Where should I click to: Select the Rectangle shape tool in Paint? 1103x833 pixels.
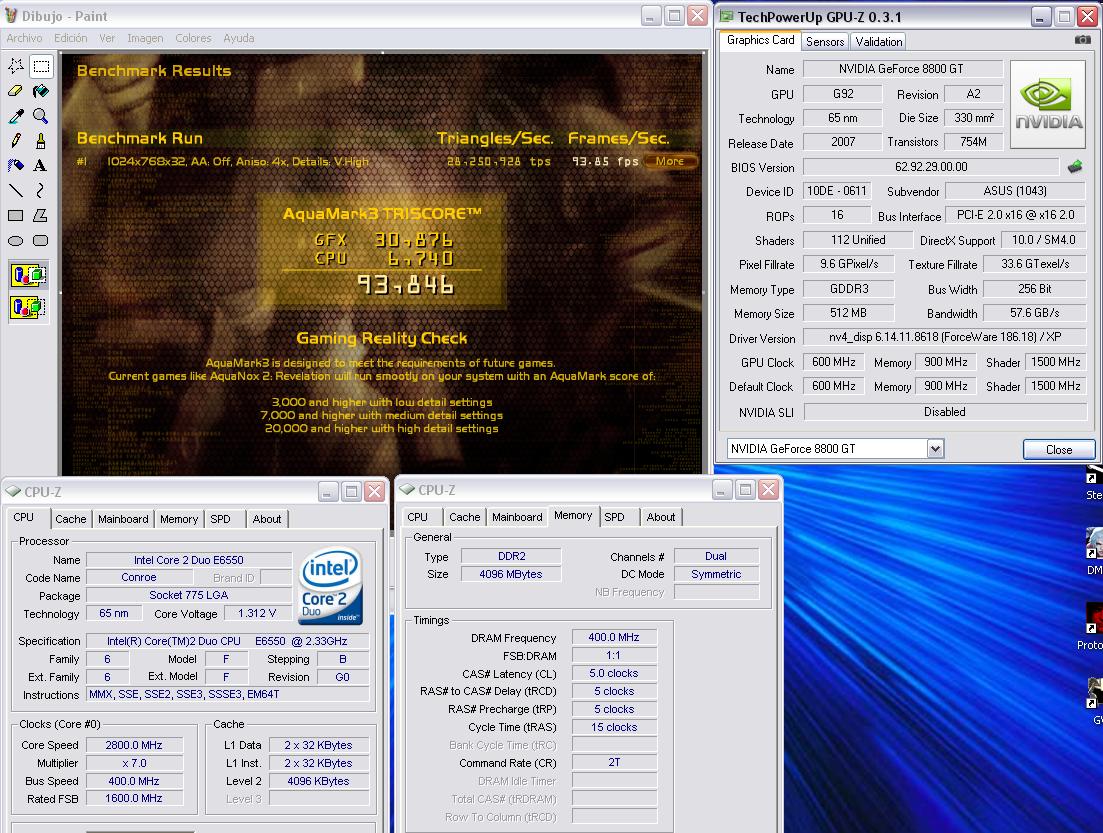click(16, 215)
